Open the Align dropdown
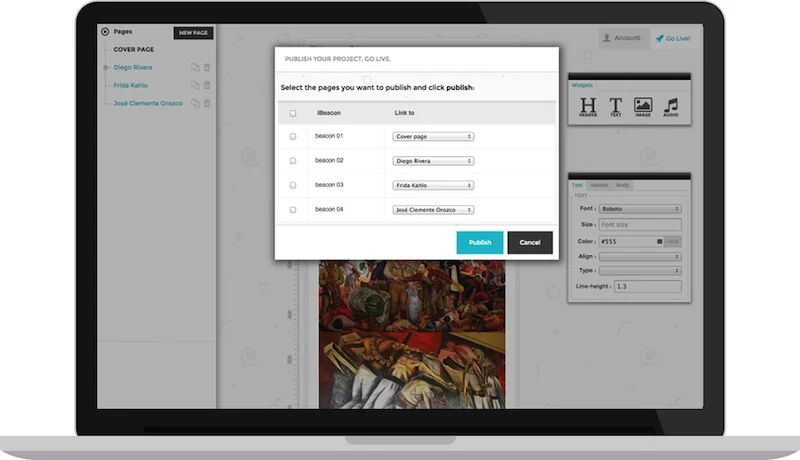The height and width of the screenshot is (460, 800). point(640,257)
